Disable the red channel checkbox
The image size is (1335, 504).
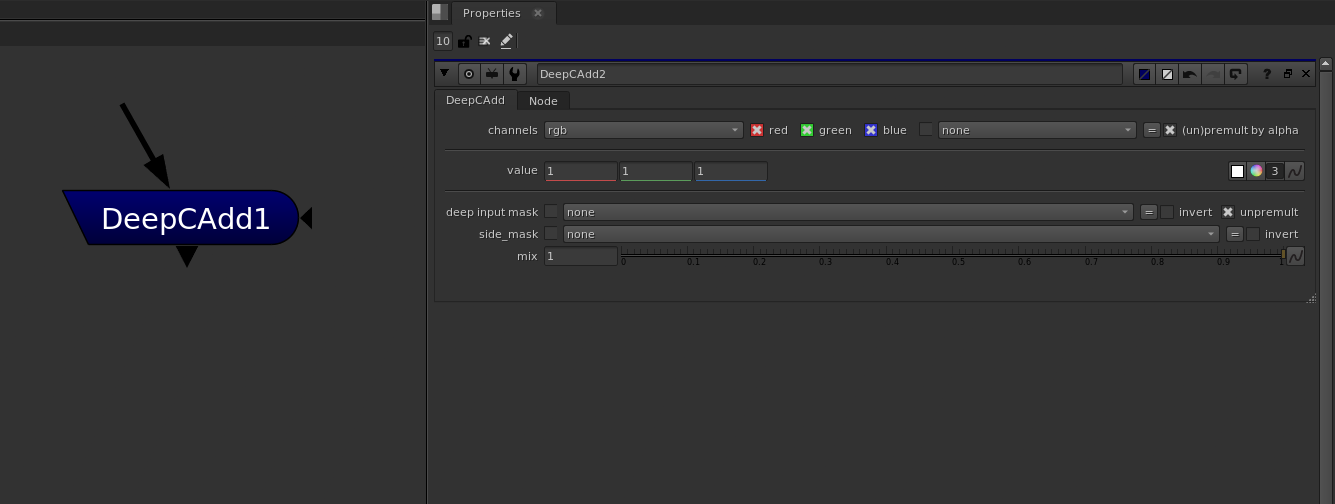coord(757,130)
